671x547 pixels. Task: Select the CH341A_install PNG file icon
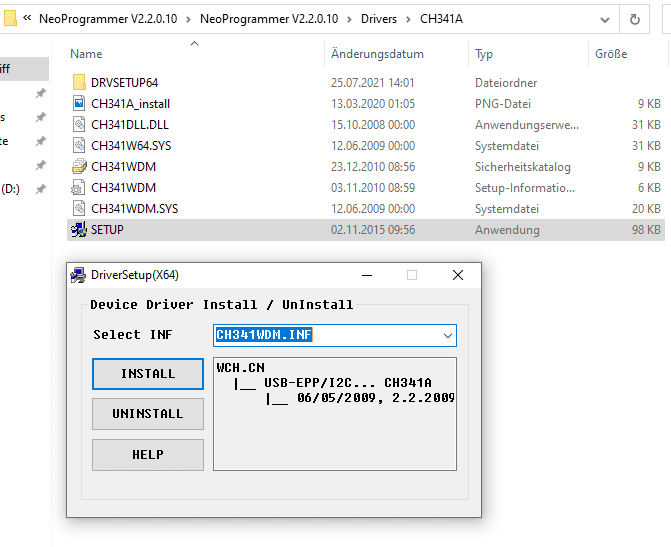coord(79,104)
